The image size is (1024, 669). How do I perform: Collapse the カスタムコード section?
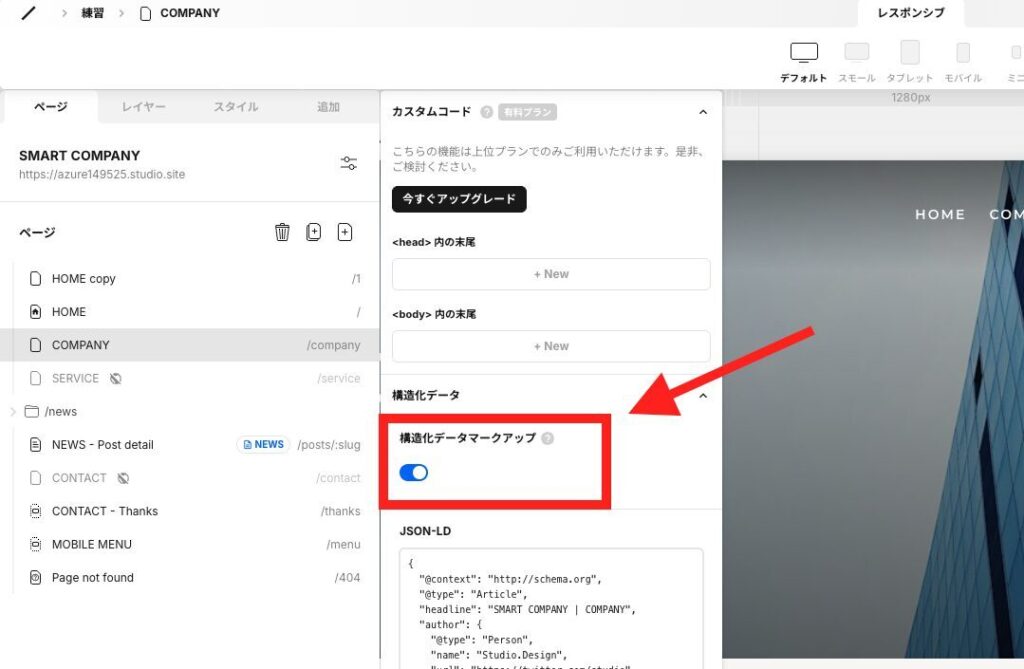click(702, 112)
